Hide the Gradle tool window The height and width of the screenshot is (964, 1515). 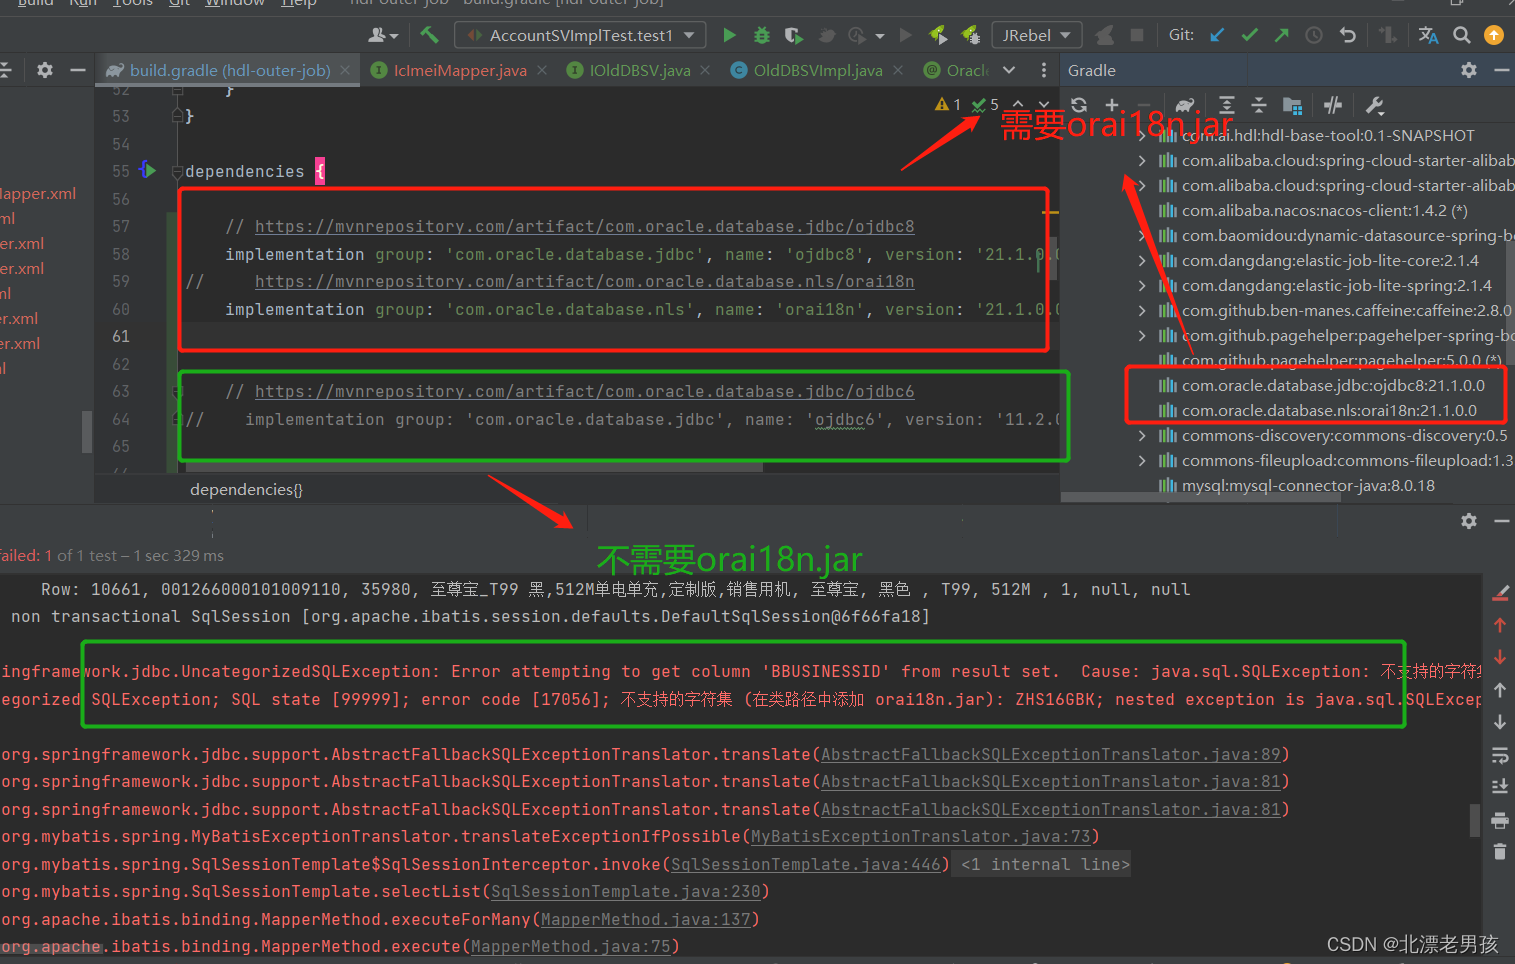click(1501, 70)
